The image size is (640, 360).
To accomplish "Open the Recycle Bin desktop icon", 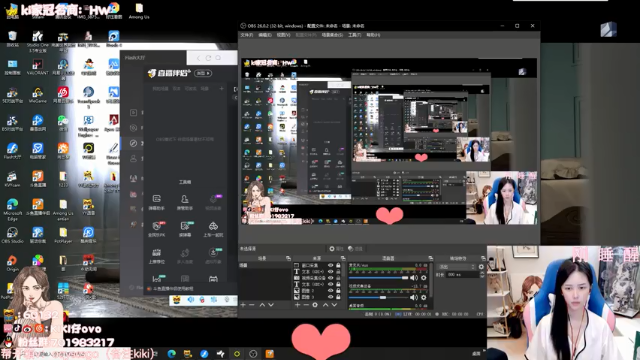I will point(13,39).
